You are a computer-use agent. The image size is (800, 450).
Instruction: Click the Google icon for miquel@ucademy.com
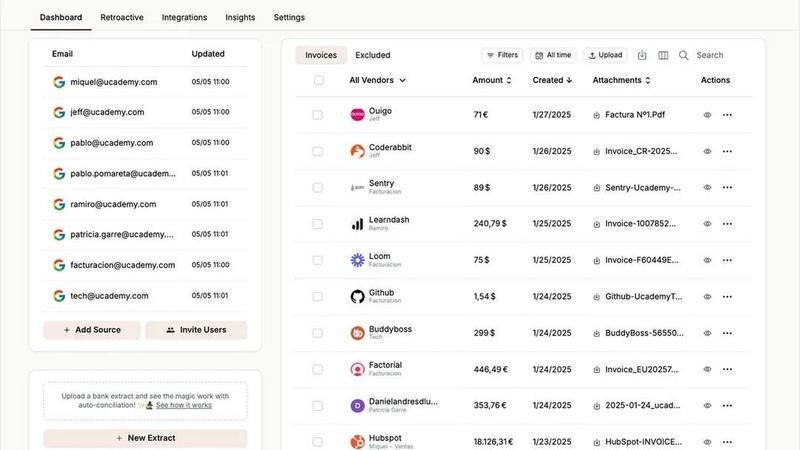(x=59, y=82)
